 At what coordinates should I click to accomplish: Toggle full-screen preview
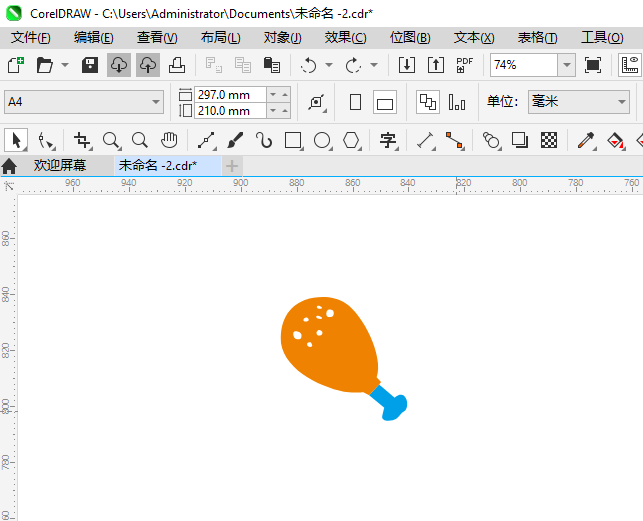coord(593,65)
